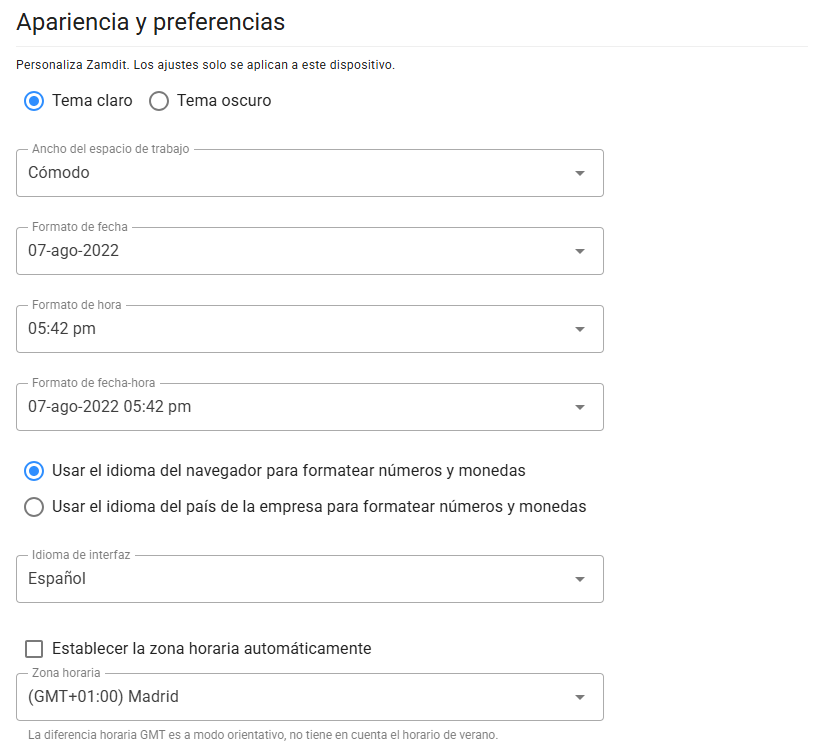Screen dimensions: 824x755
Task: Open the Formato de fecha-hora dropdown
Action: coord(300,406)
